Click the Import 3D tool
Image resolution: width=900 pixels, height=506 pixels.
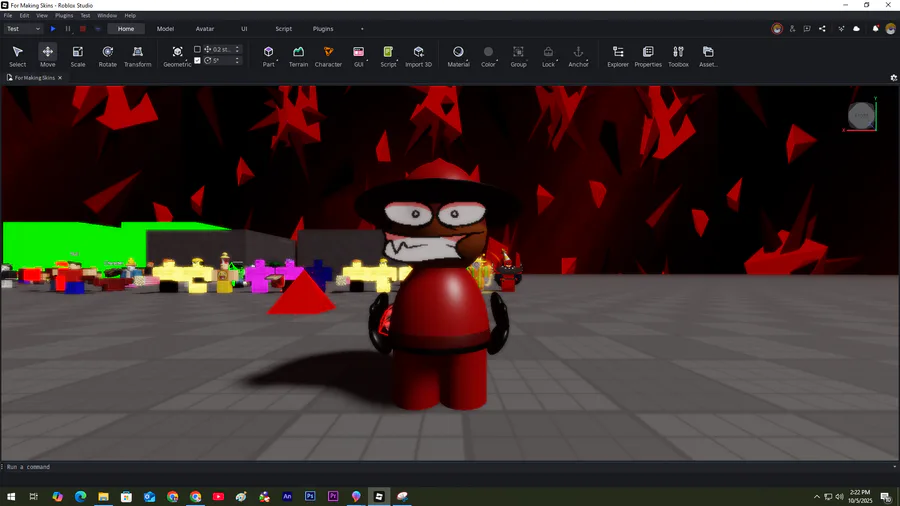click(x=418, y=56)
